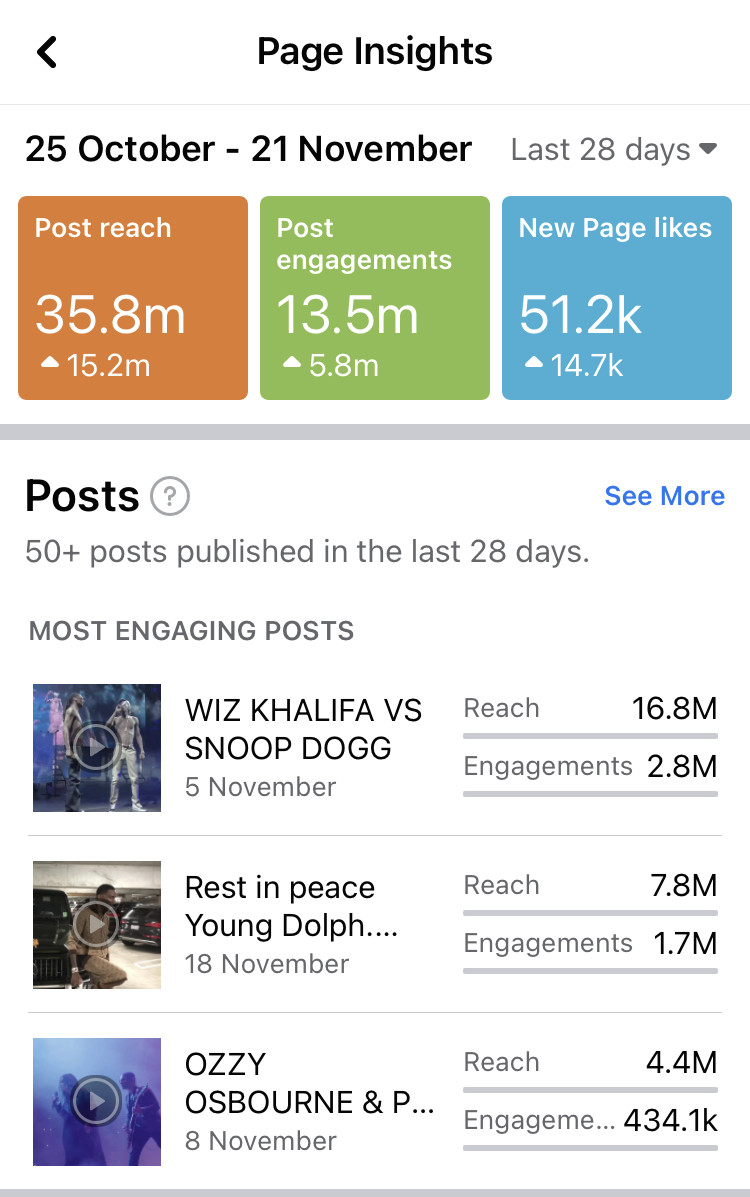This screenshot has width=750, height=1197.
Task: Click the 7.8M reach bar of Young Dolph post
Action: coord(590,913)
